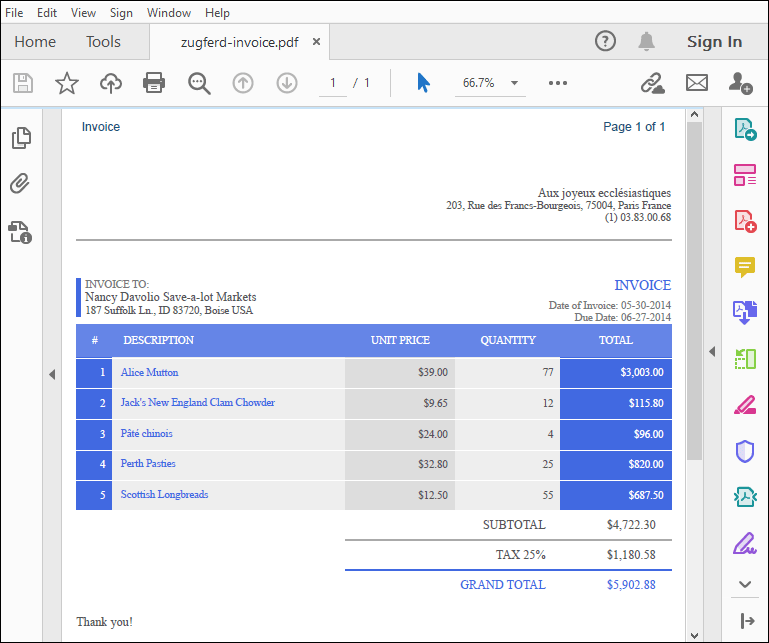Click the Perth Pasties item text
Viewport: 769px width, 643px height.
click(148, 463)
